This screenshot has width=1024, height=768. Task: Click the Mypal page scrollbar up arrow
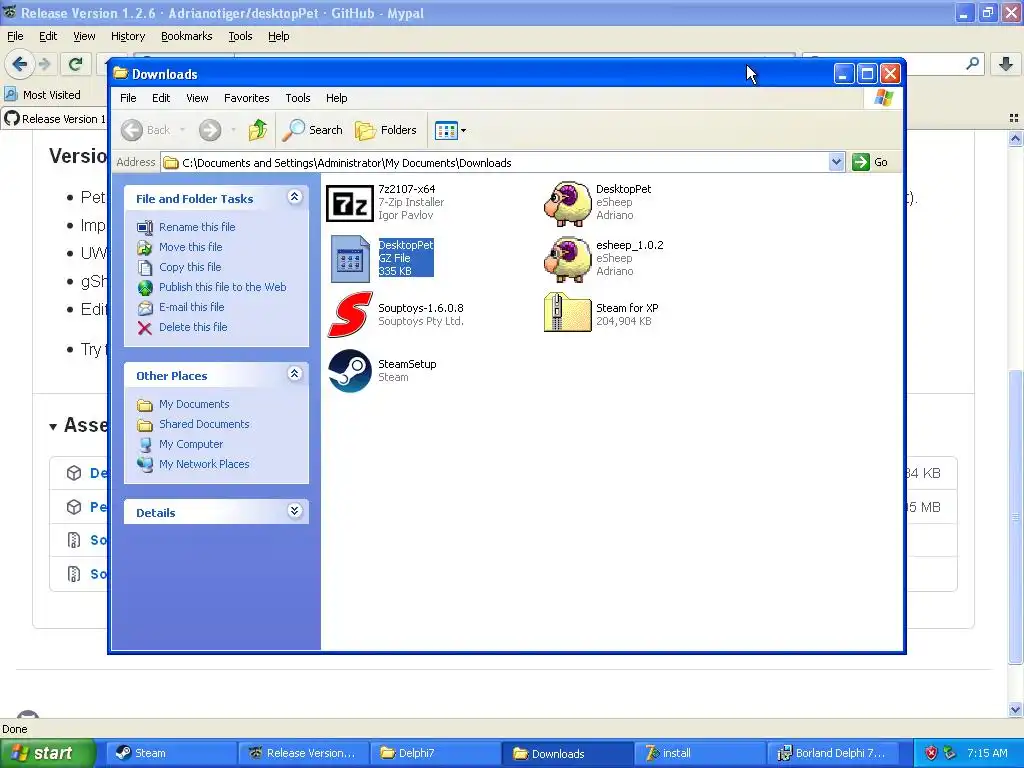coord(1015,138)
